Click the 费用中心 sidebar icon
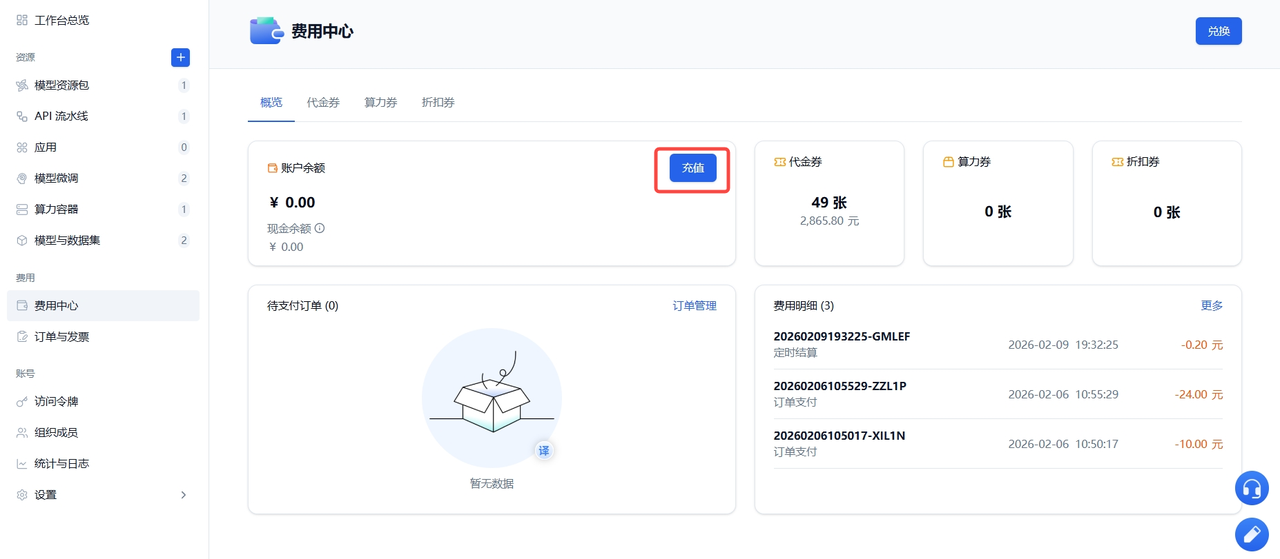The image size is (1280, 559). tap(22, 306)
